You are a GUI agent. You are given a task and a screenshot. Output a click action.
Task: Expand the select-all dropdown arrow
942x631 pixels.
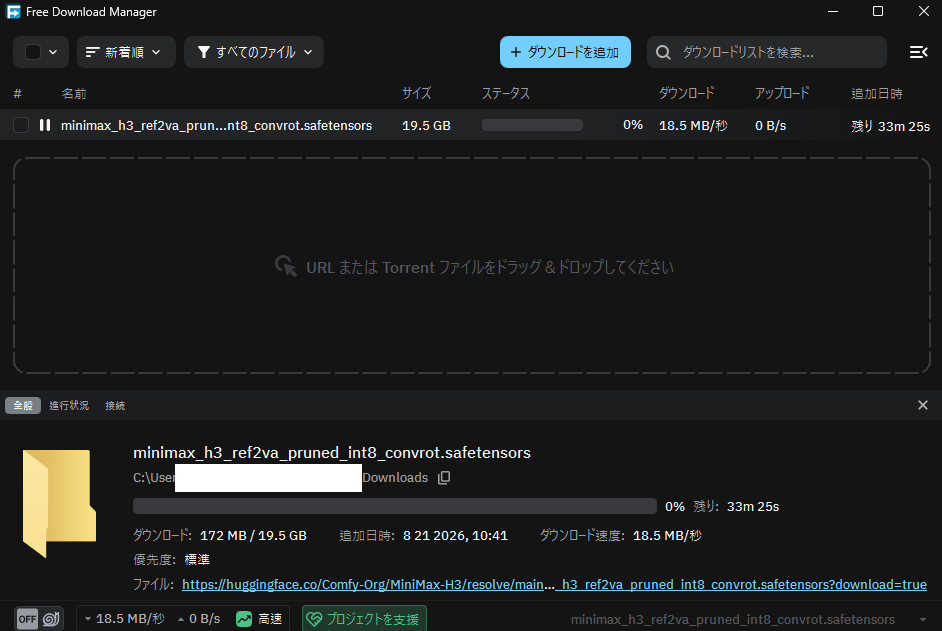53,52
